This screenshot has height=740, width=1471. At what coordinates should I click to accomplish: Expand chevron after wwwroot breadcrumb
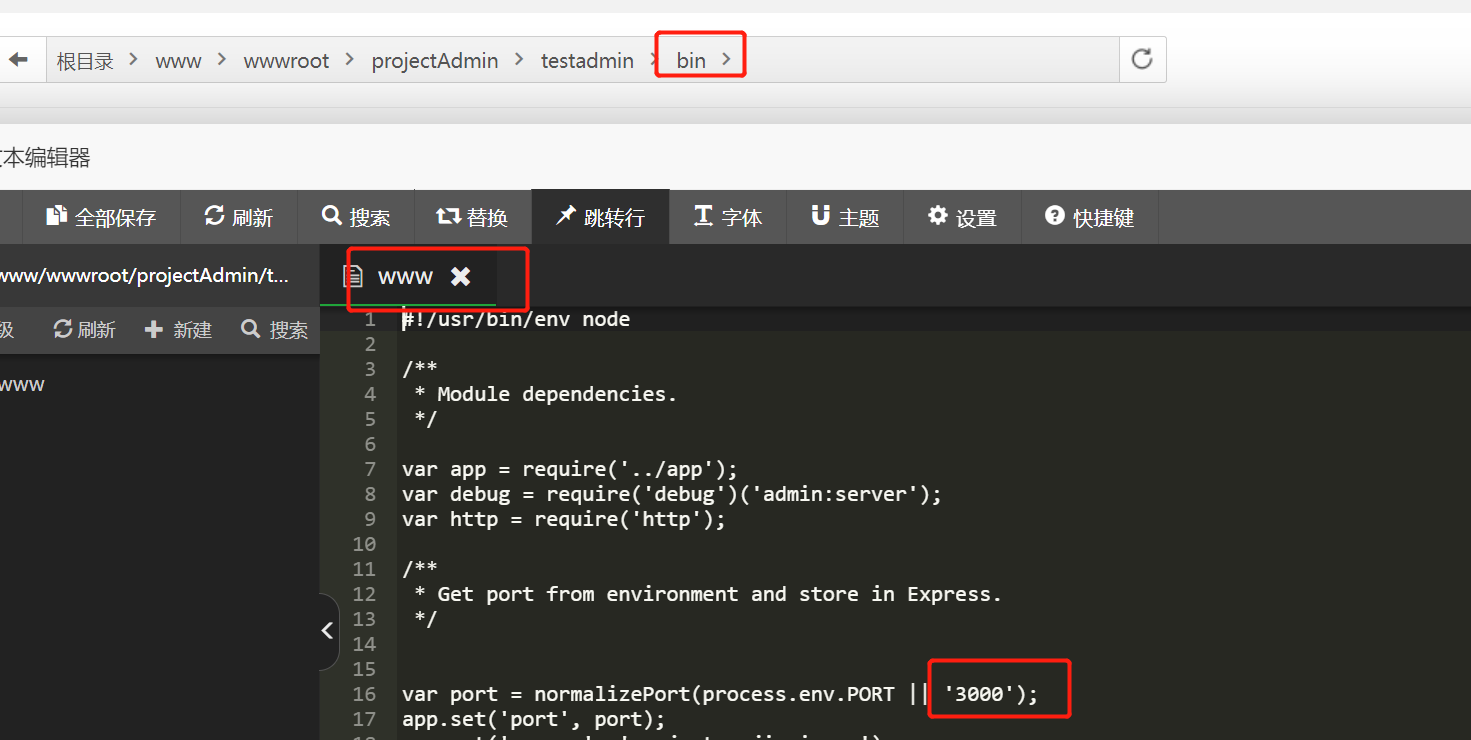pyautogui.click(x=350, y=60)
